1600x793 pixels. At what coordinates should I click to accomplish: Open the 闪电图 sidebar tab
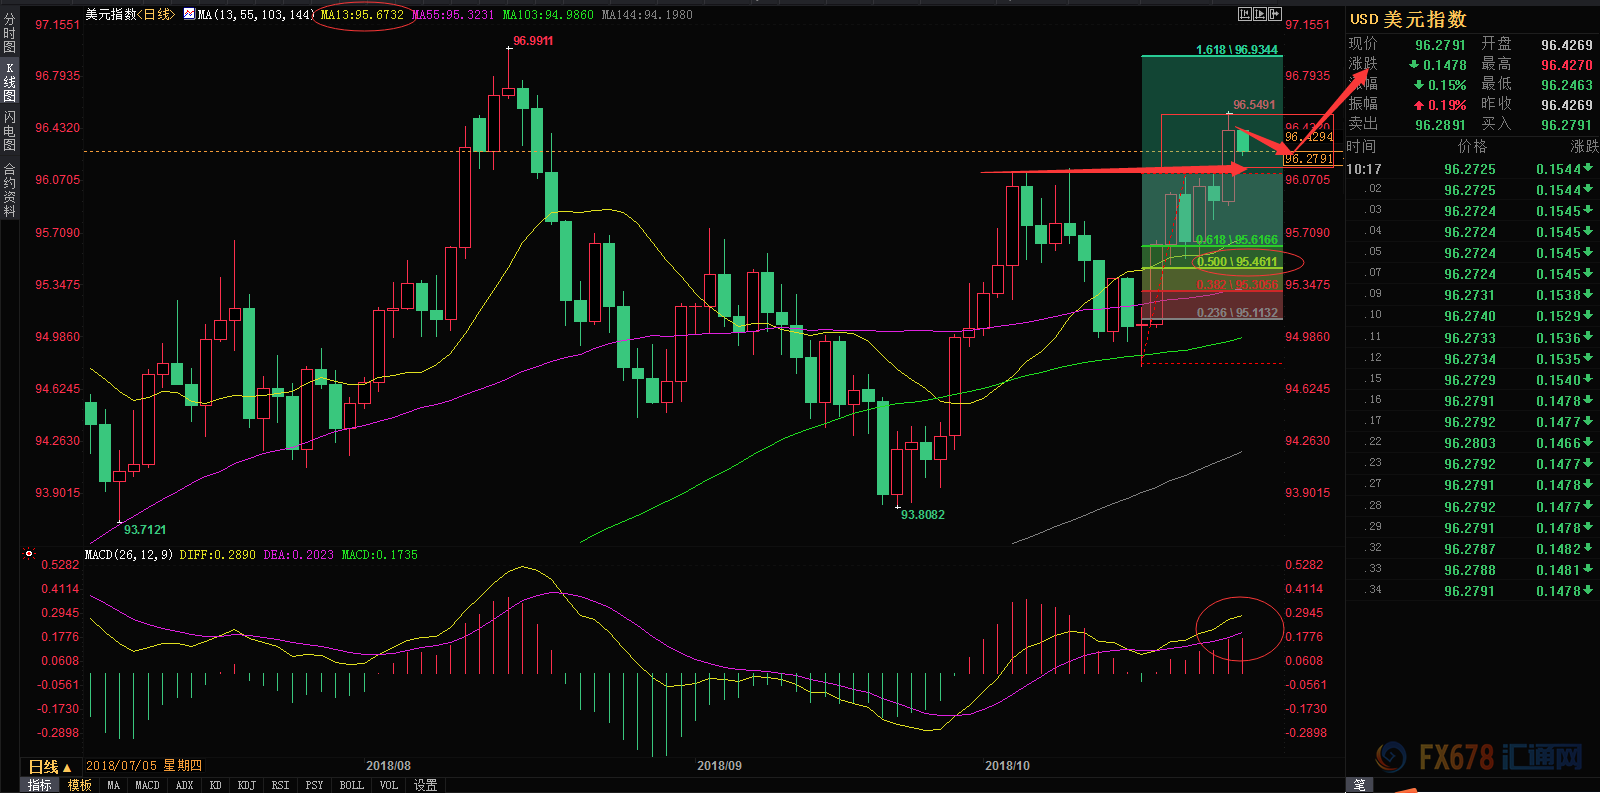10,131
